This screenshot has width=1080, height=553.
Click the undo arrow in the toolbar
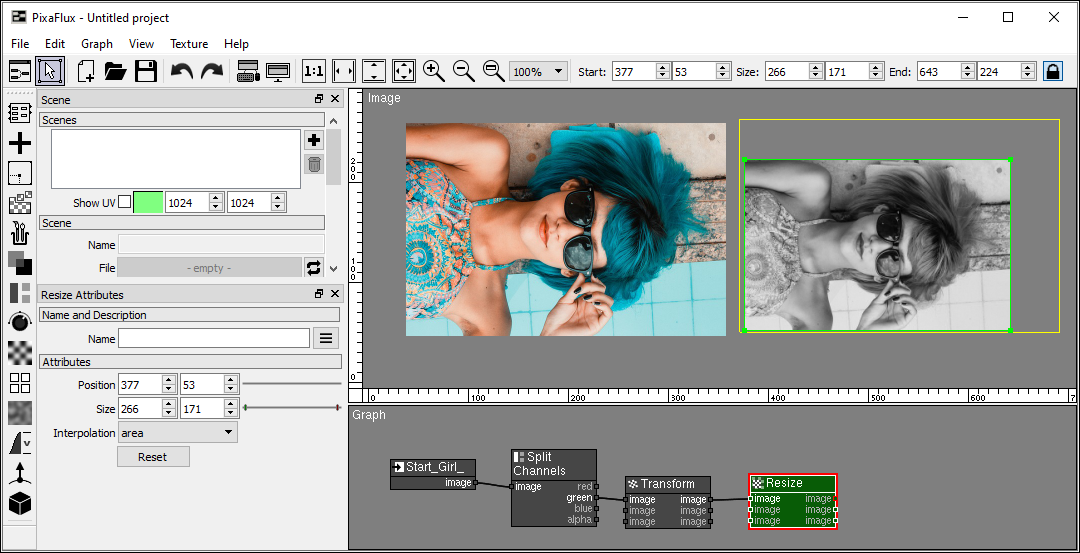click(x=181, y=71)
